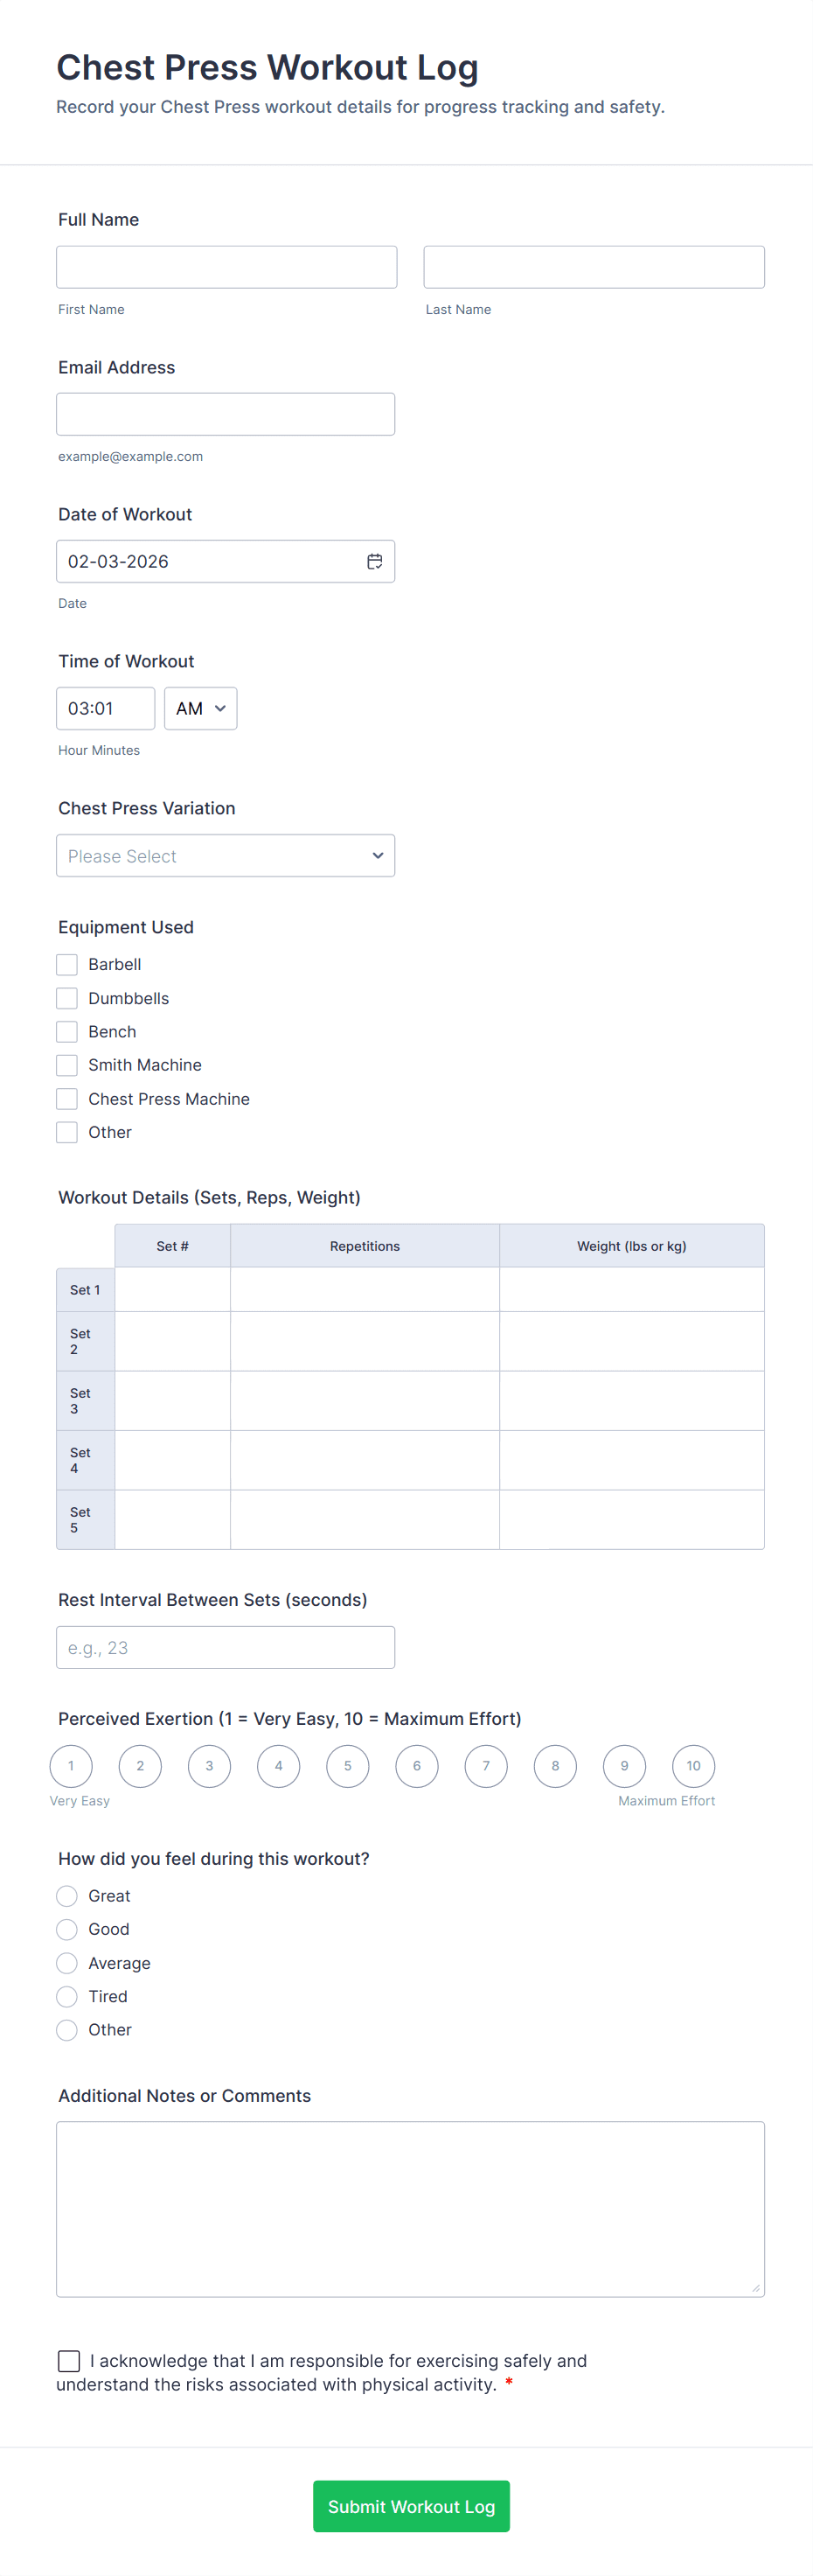Check the Dumbbells equipment checkbox

coord(67,998)
